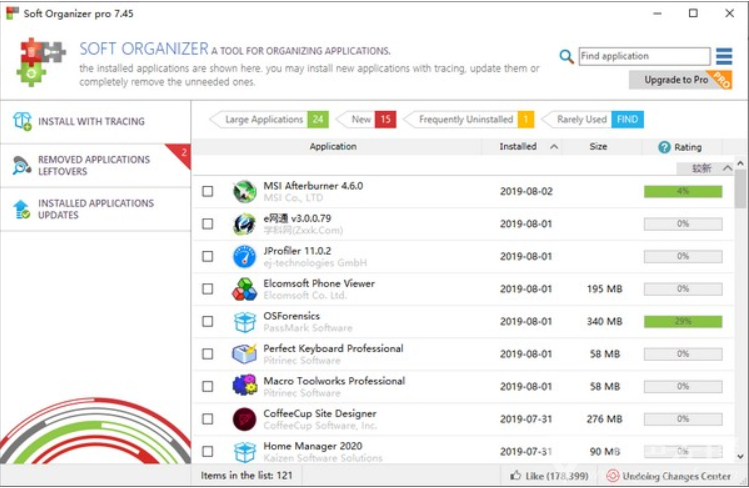Click the green 24 large apps count
The height and width of the screenshot is (488, 749).
click(318, 119)
